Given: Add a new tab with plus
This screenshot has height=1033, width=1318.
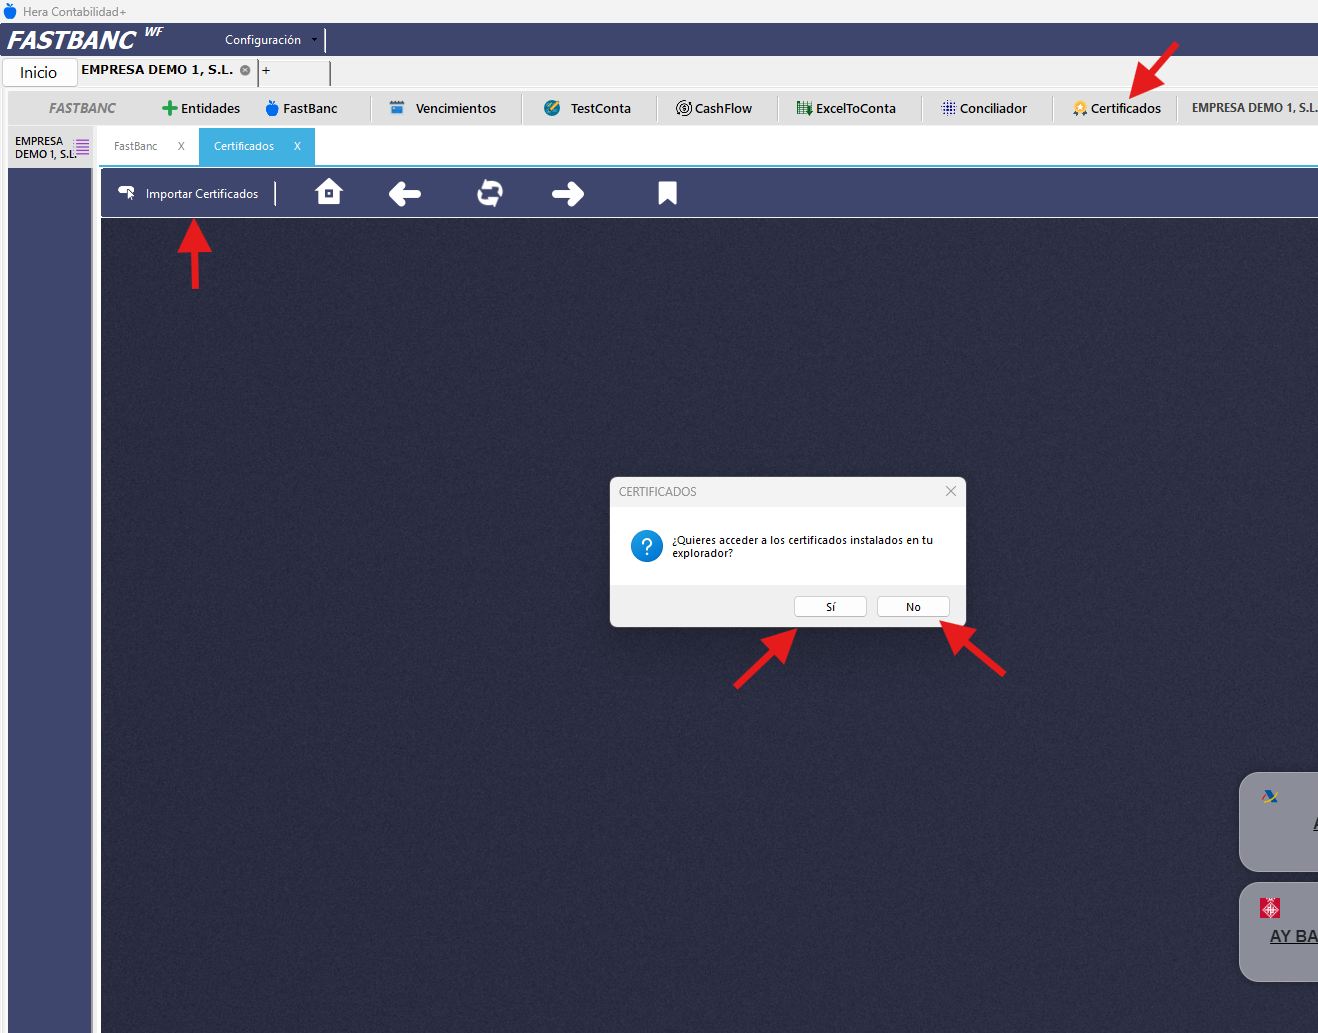Looking at the screenshot, I should tap(266, 70).
